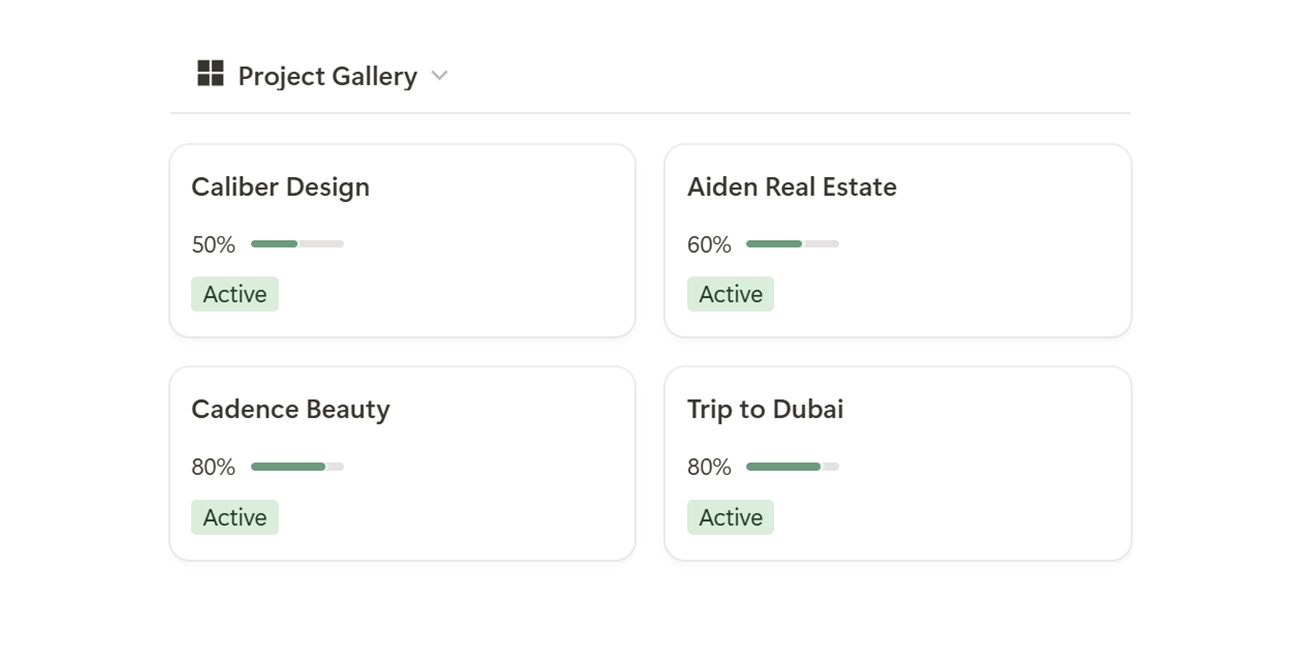Click the 80% label on Trip to Dubai
1300x650 pixels.
pos(709,467)
